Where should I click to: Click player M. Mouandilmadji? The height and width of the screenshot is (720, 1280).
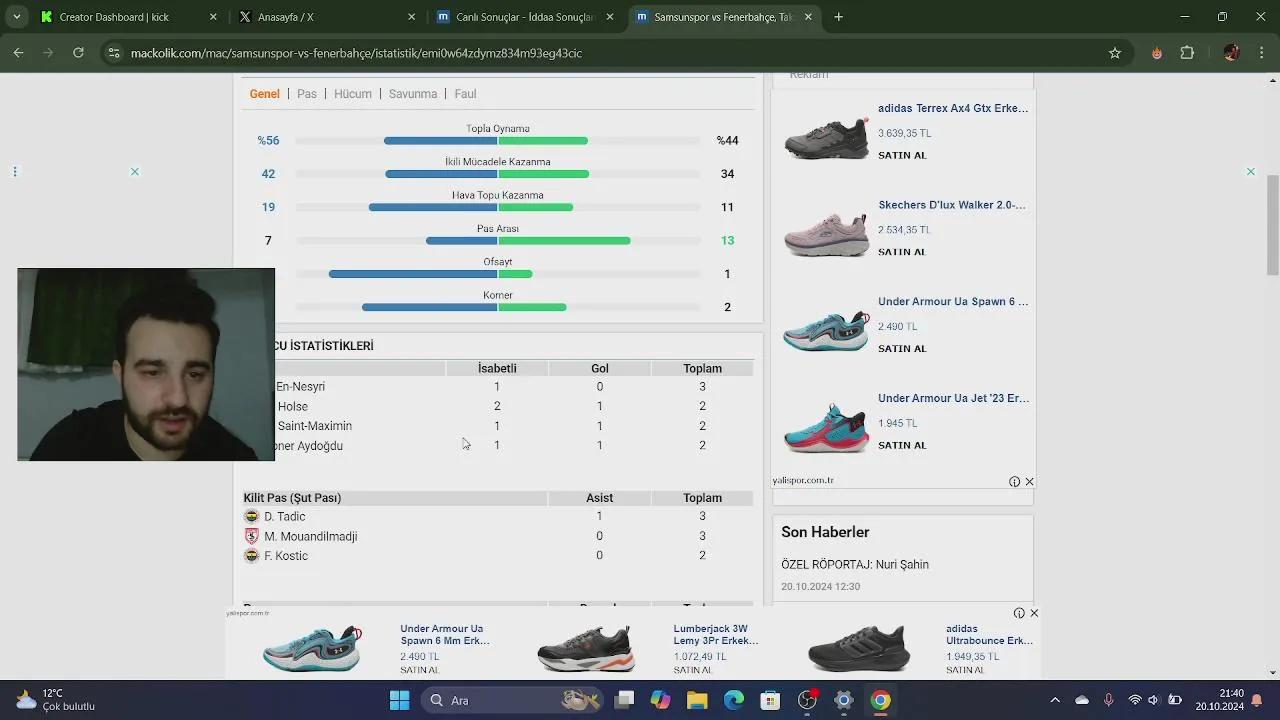point(311,537)
